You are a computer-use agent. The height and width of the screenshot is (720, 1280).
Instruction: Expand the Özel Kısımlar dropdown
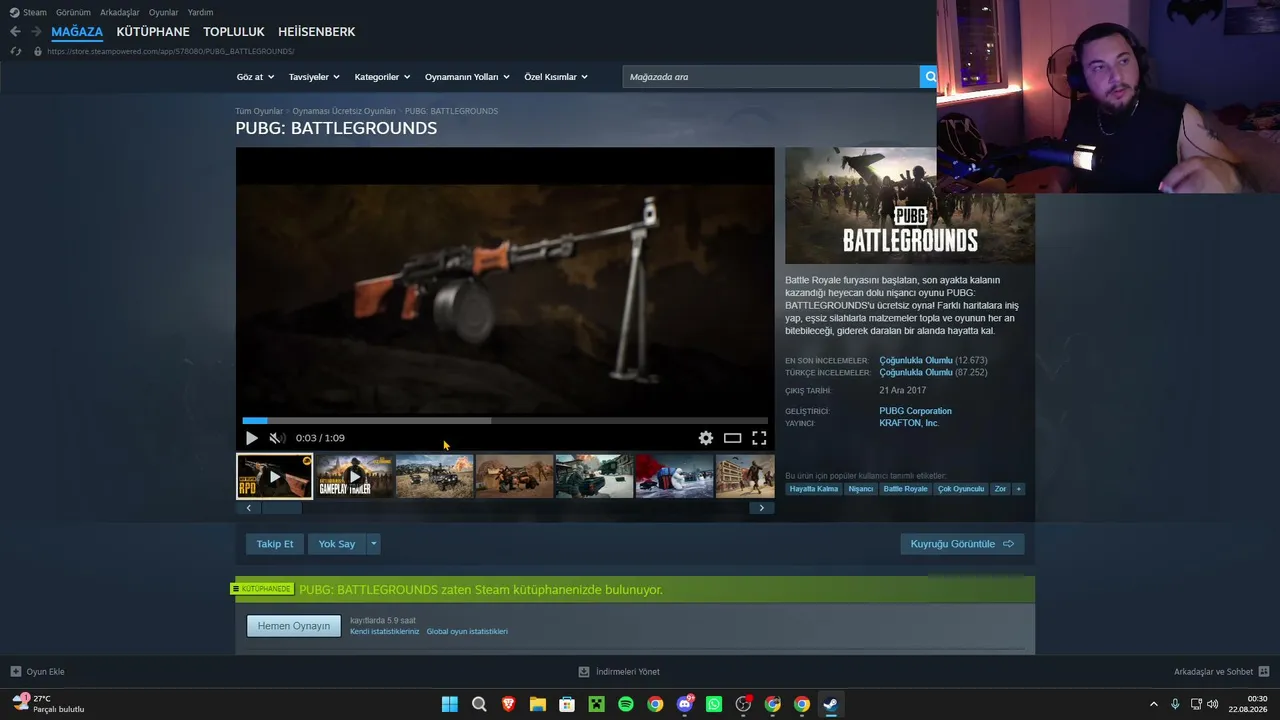pyautogui.click(x=556, y=77)
